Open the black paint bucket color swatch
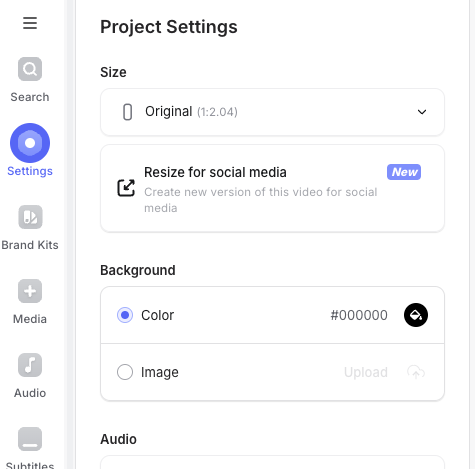Viewport: 475px width, 469px height. pos(416,315)
